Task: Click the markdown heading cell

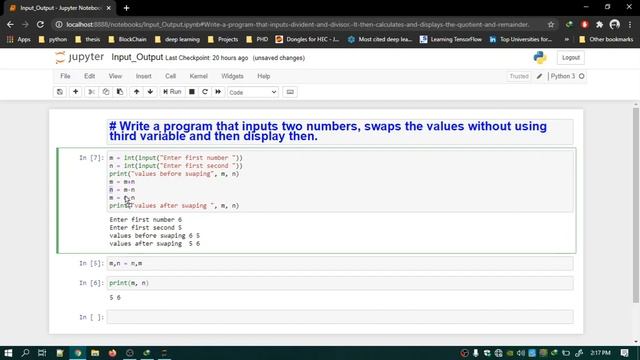Action: coord(340,131)
